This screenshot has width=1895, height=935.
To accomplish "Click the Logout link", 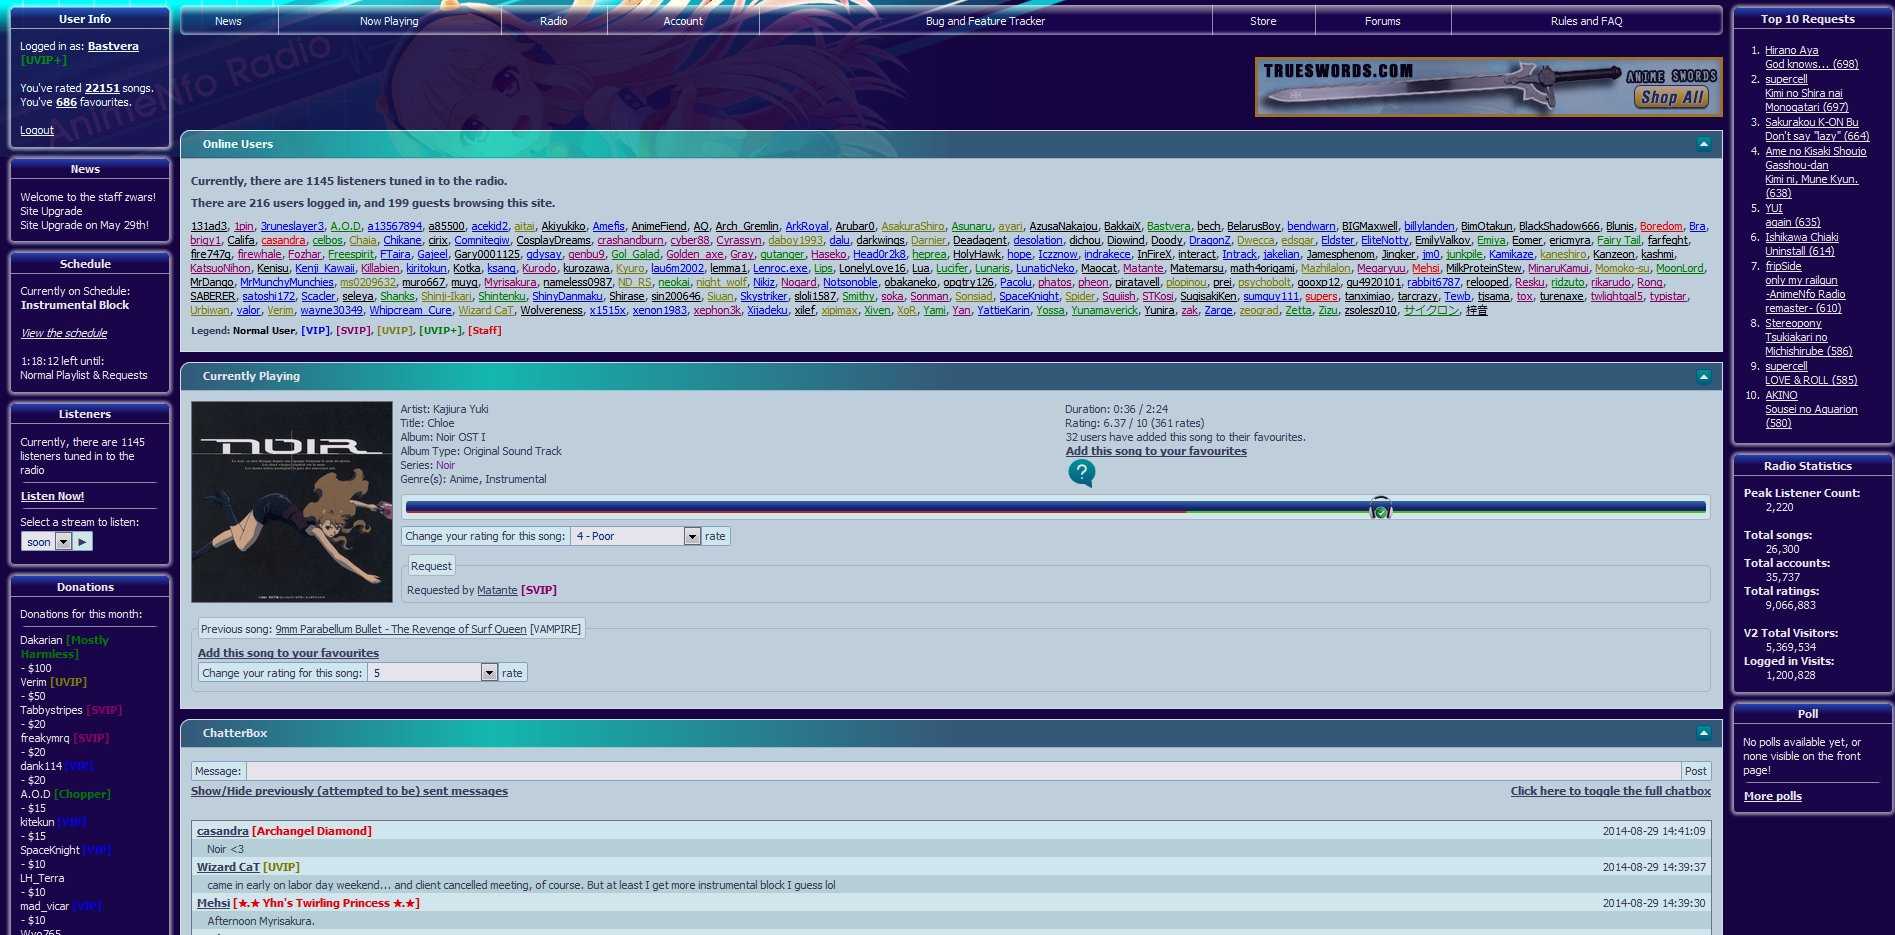I will (37, 130).
